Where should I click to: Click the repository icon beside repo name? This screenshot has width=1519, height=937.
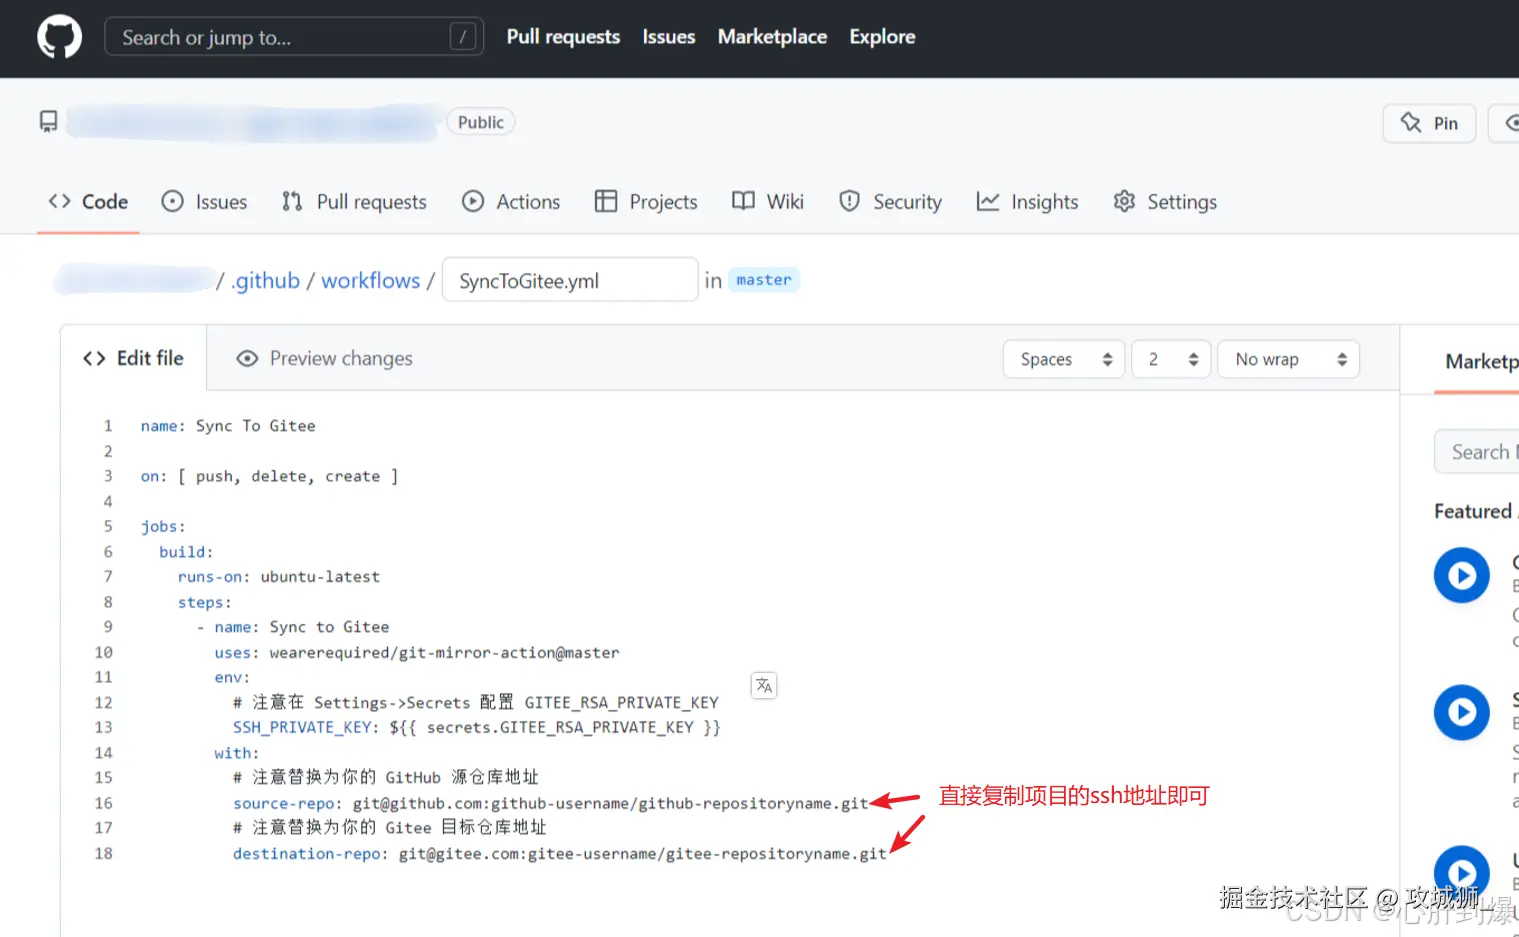48,122
